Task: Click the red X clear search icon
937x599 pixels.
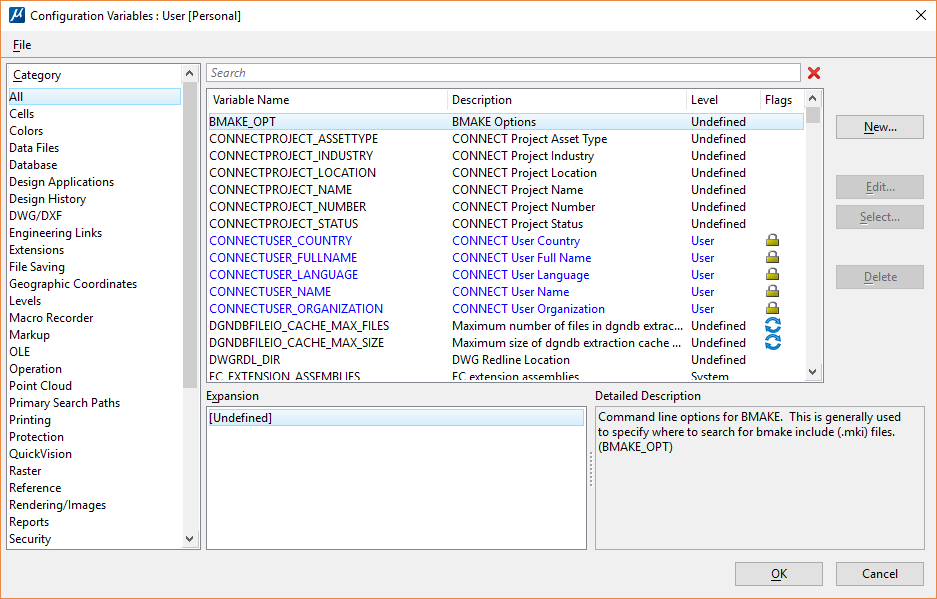Action: click(x=814, y=73)
